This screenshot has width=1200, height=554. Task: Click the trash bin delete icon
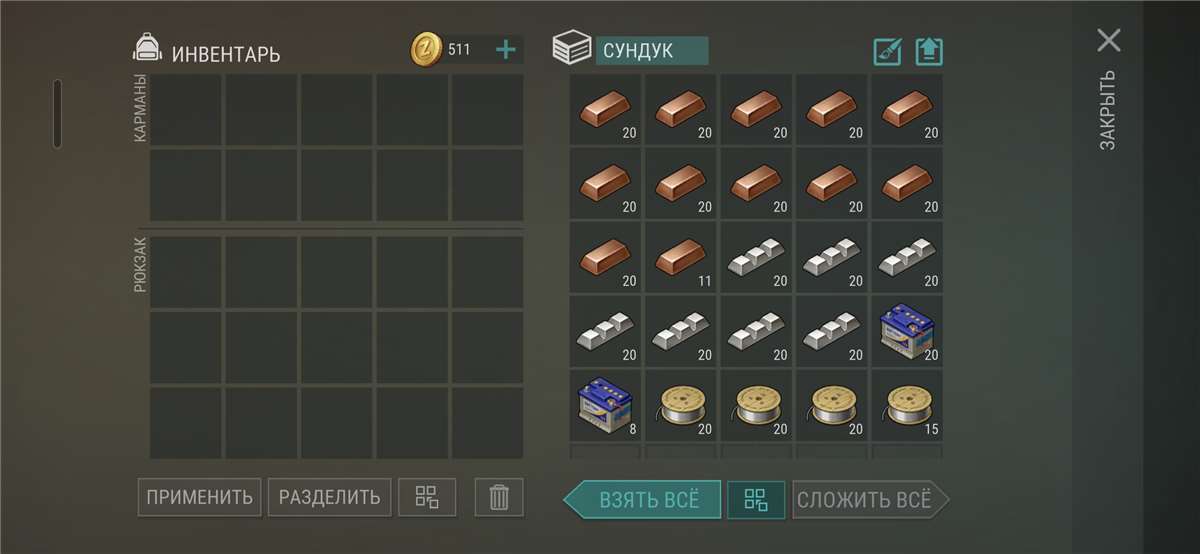pyautogui.click(x=499, y=497)
